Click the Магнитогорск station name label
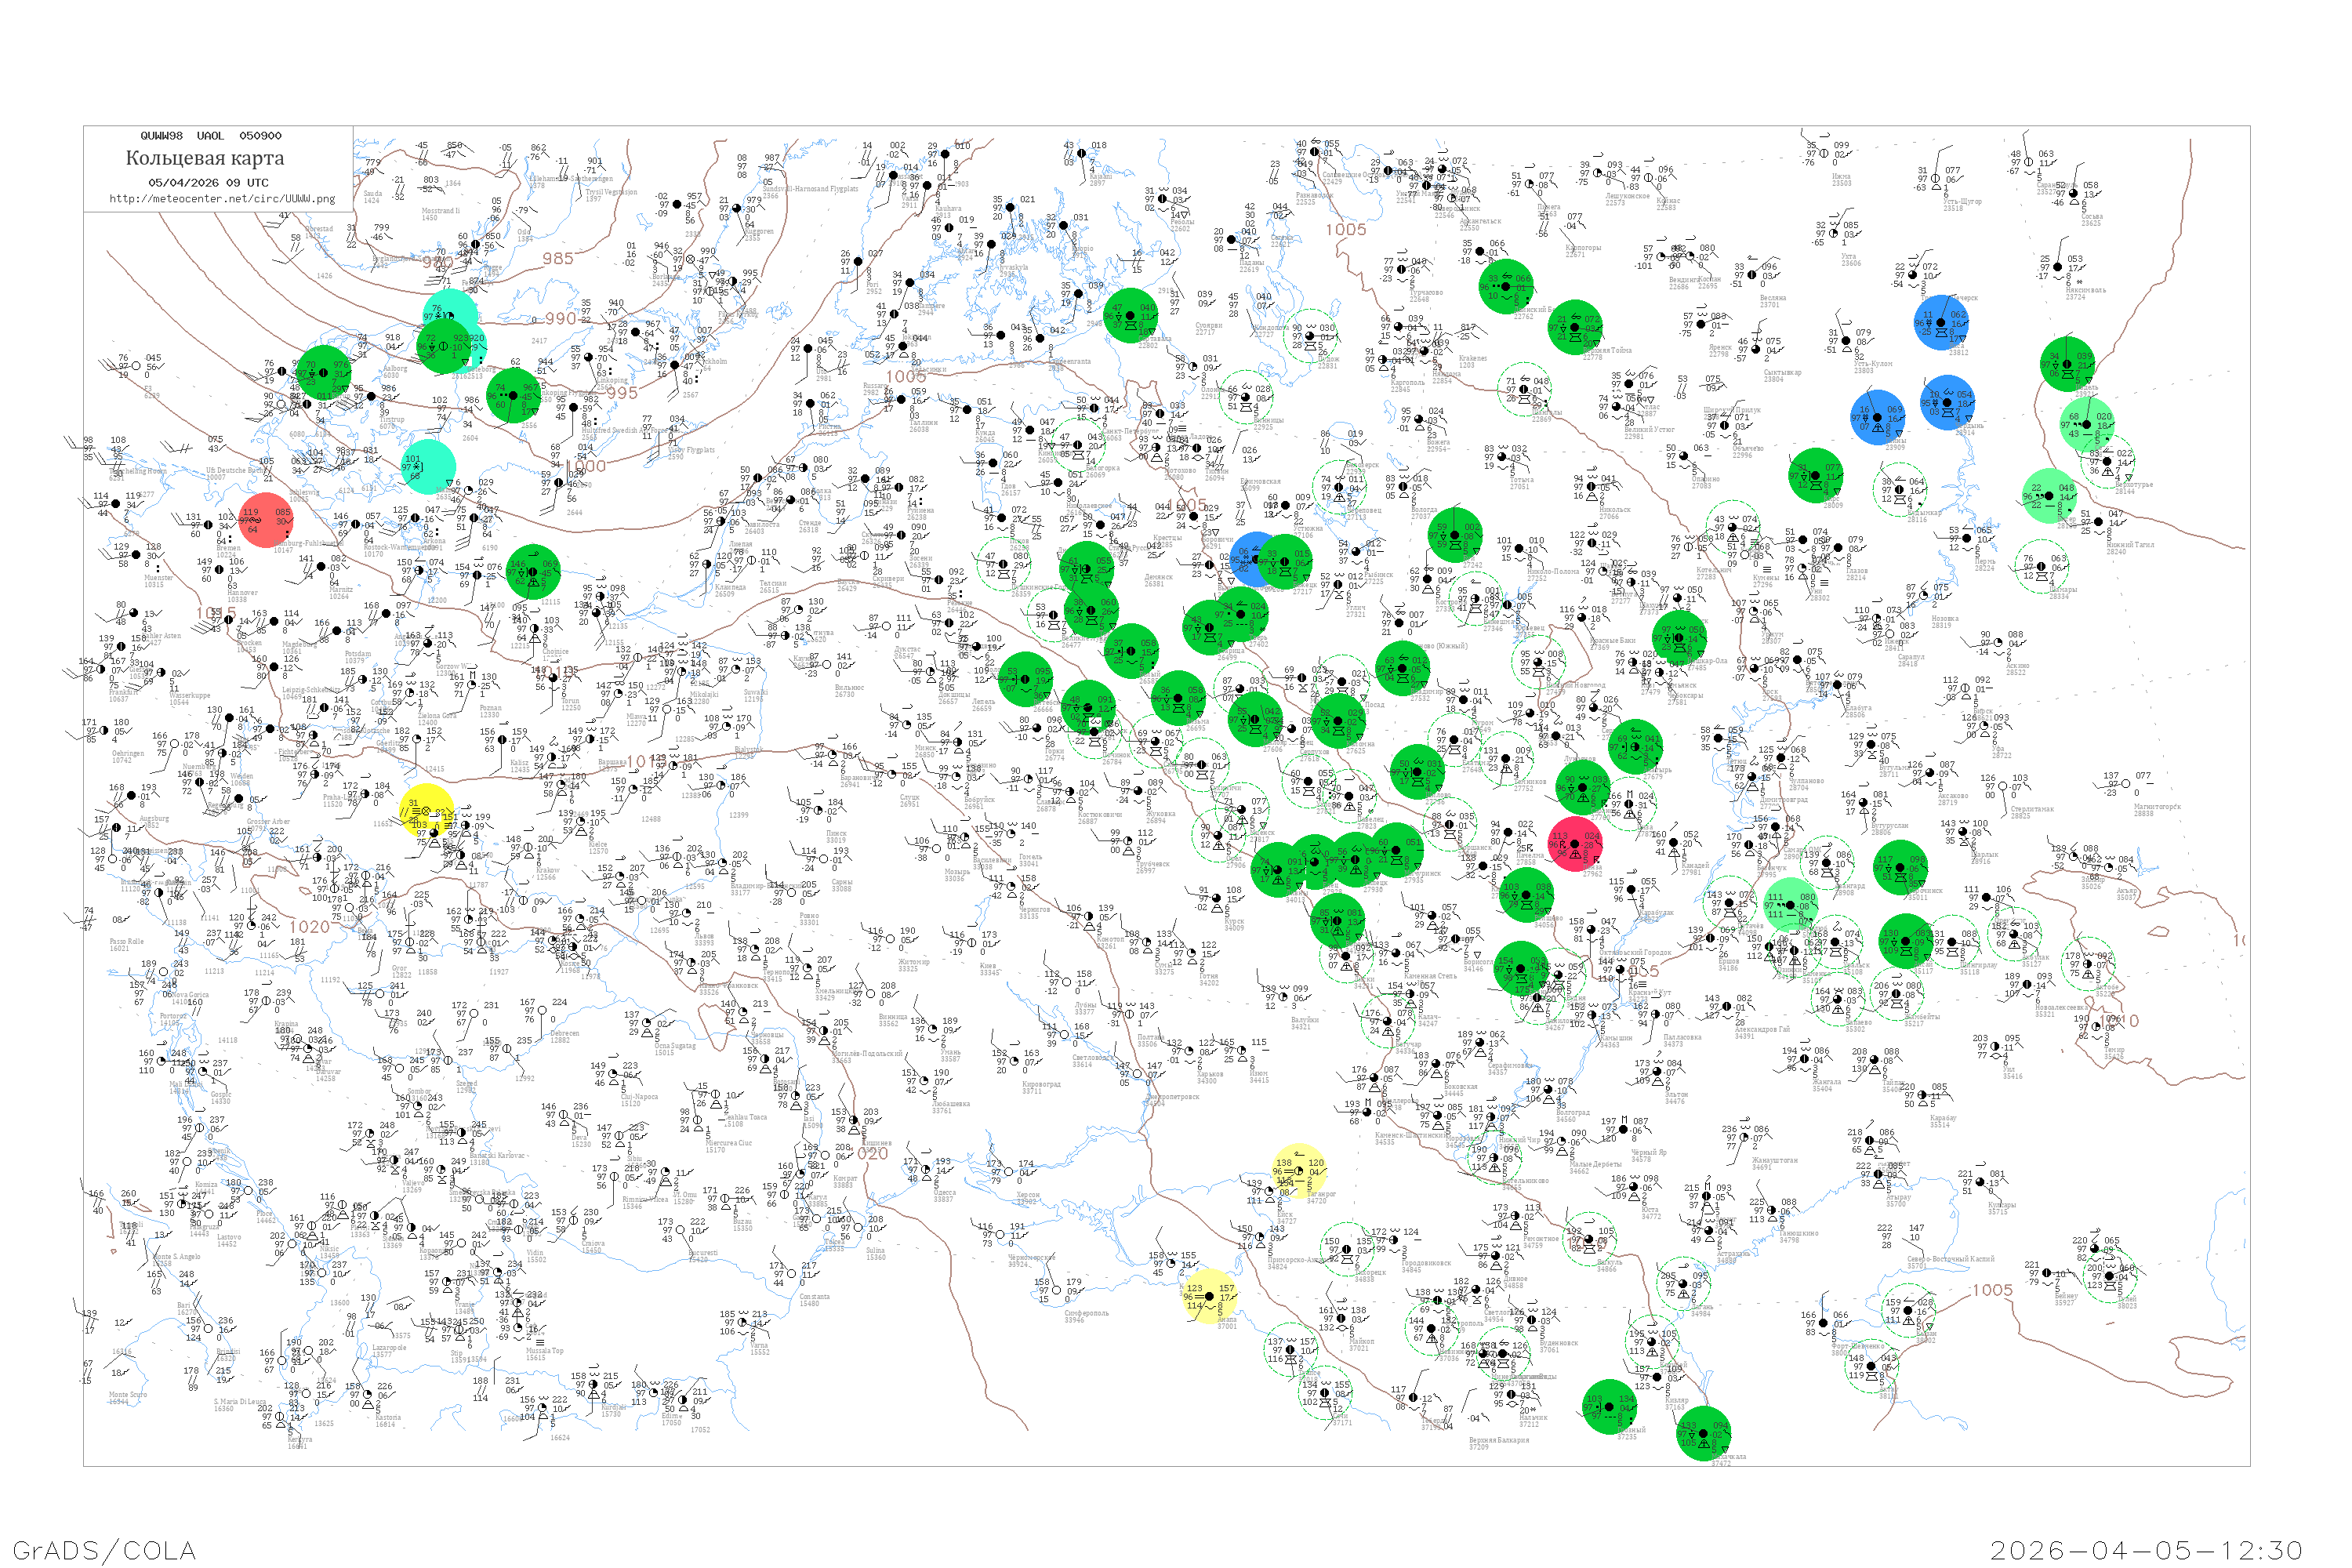 pyautogui.click(x=2157, y=806)
